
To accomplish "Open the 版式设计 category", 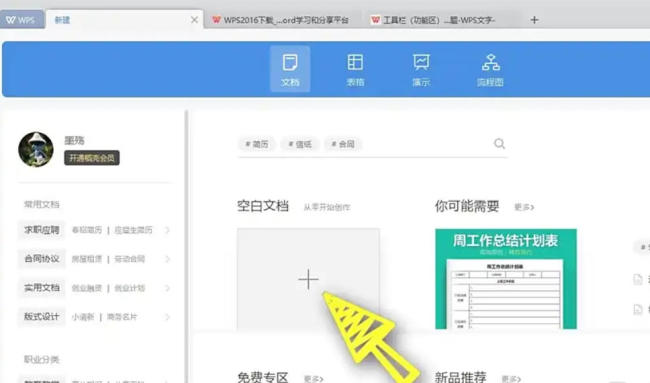I will pos(42,317).
